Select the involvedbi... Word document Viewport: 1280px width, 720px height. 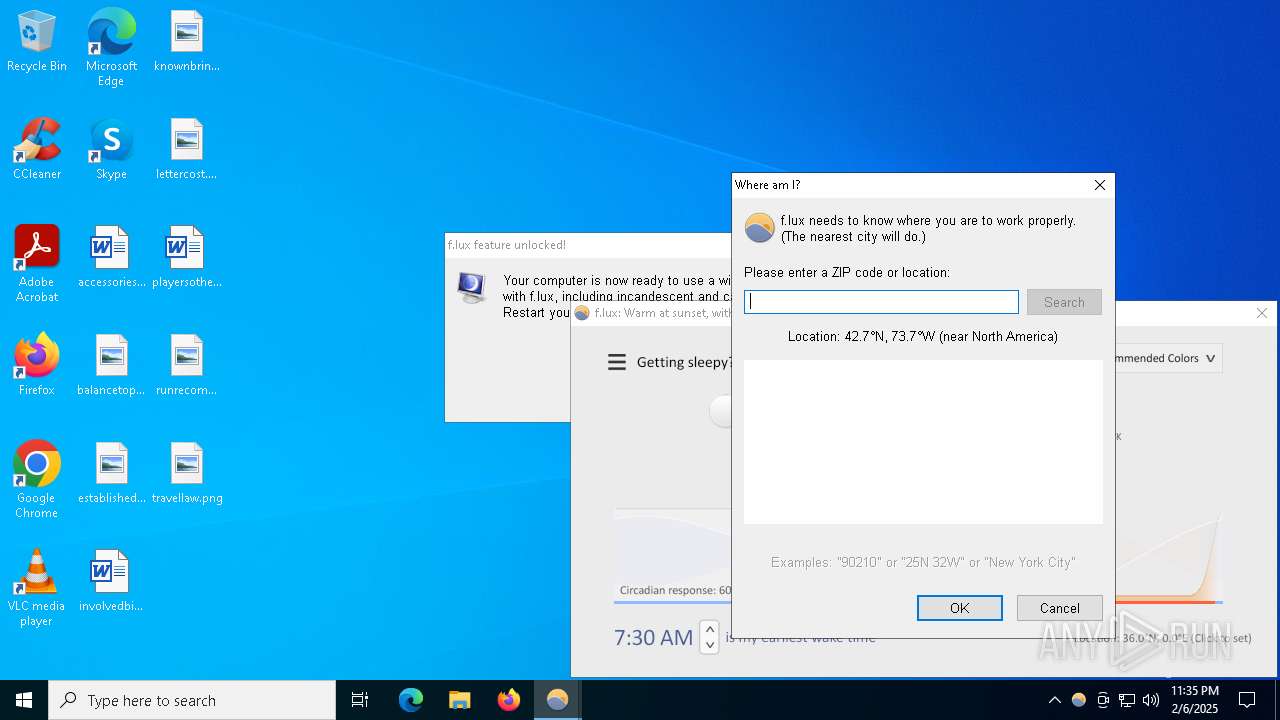(x=111, y=582)
